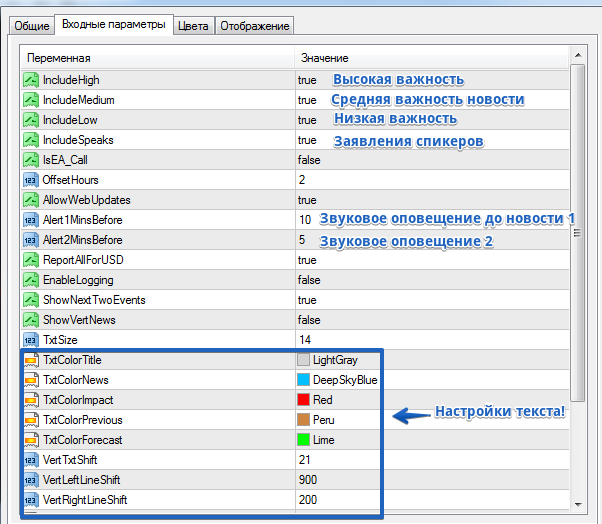Toggle ShowVertNews false value
Image resolution: width=602 pixels, height=524 pixels.
[x=309, y=320]
